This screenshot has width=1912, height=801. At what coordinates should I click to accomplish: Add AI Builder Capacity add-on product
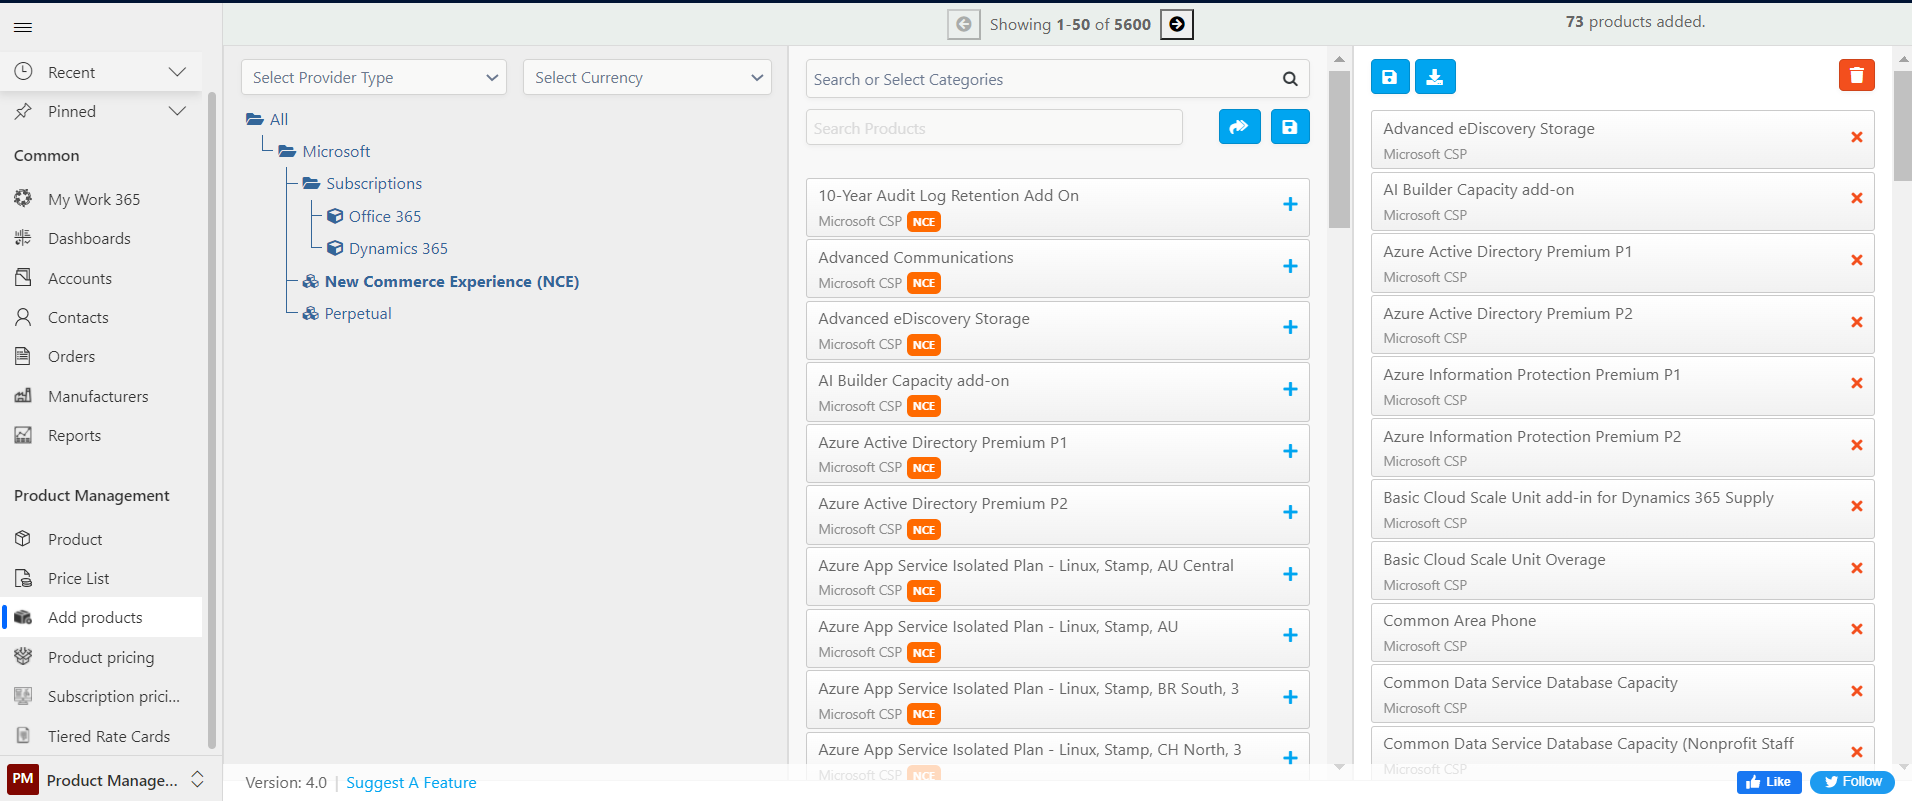pyautogui.click(x=1290, y=389)
